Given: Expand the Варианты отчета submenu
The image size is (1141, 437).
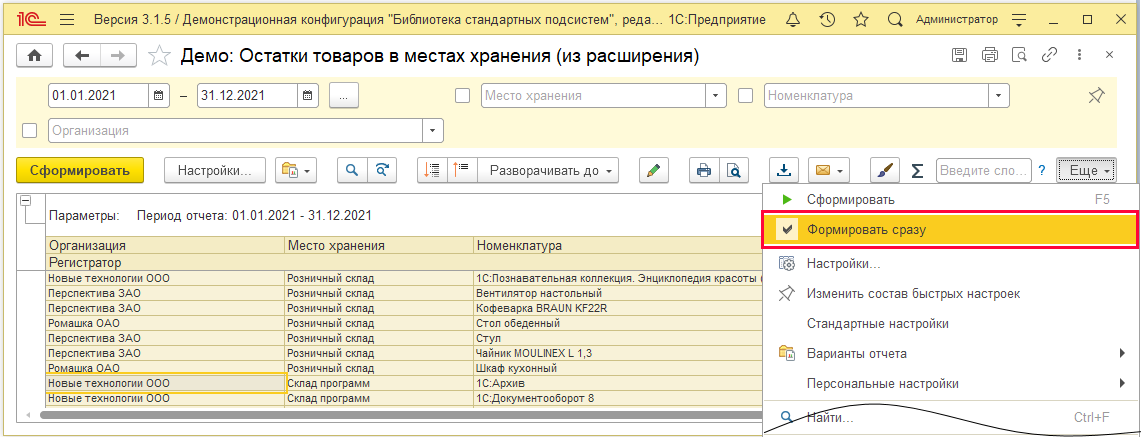Looking at the screenshot, I should (x=950, y=353).
